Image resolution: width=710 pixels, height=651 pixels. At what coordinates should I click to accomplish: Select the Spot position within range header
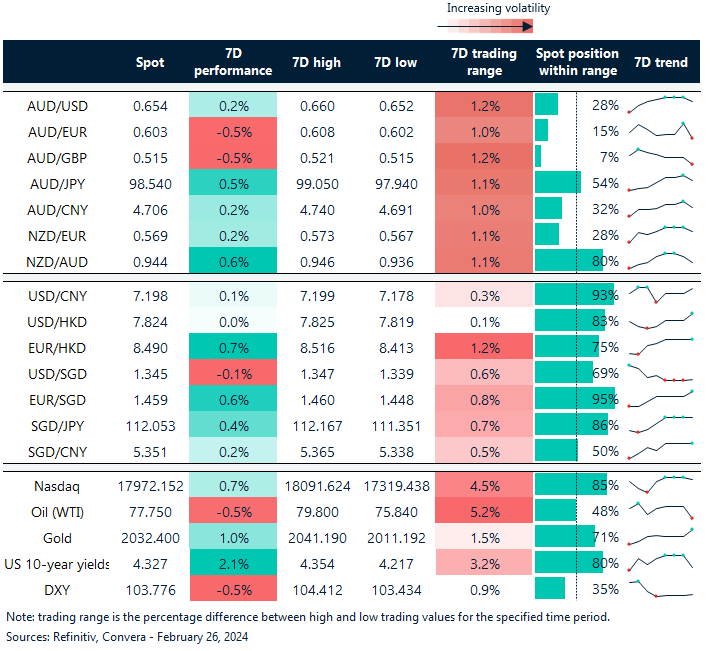tap(577, 62)
